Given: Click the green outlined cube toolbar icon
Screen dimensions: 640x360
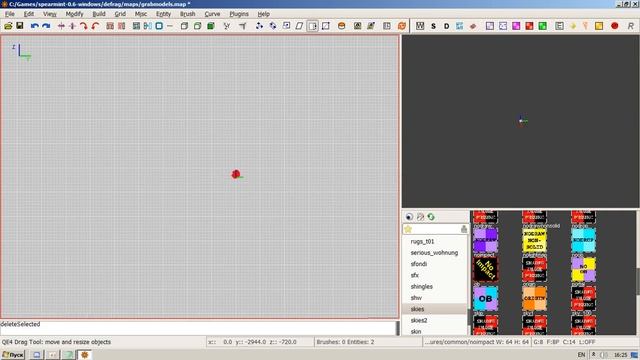Looking at the screenshot, I should pyautogui.click(x=198, y=26).
